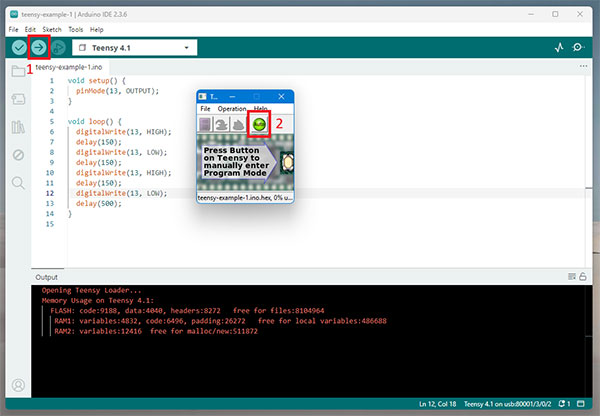Click line number 5 in gutter
This screenshot has width=600, height=416.
click(52, 122)
